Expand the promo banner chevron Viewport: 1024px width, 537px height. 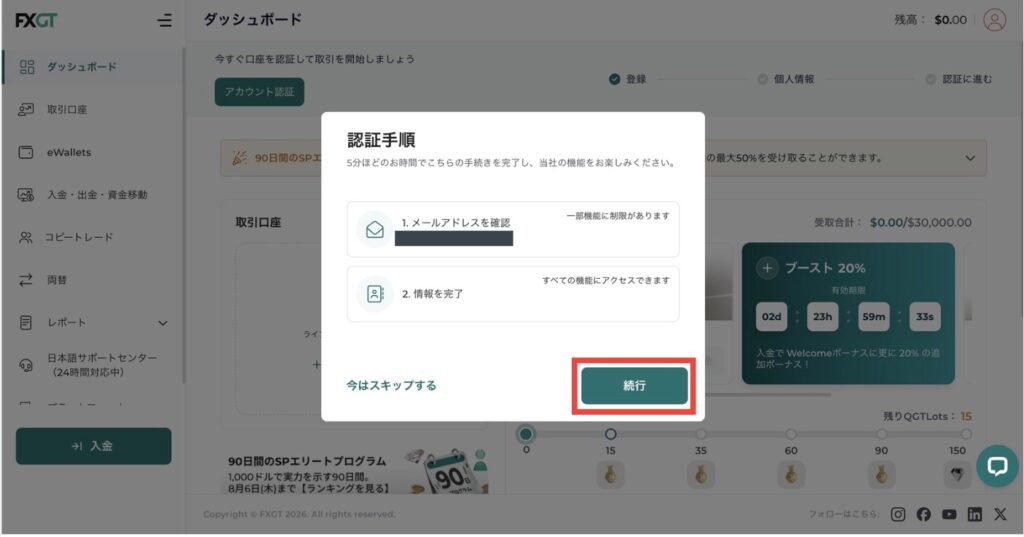pos(970,158)
